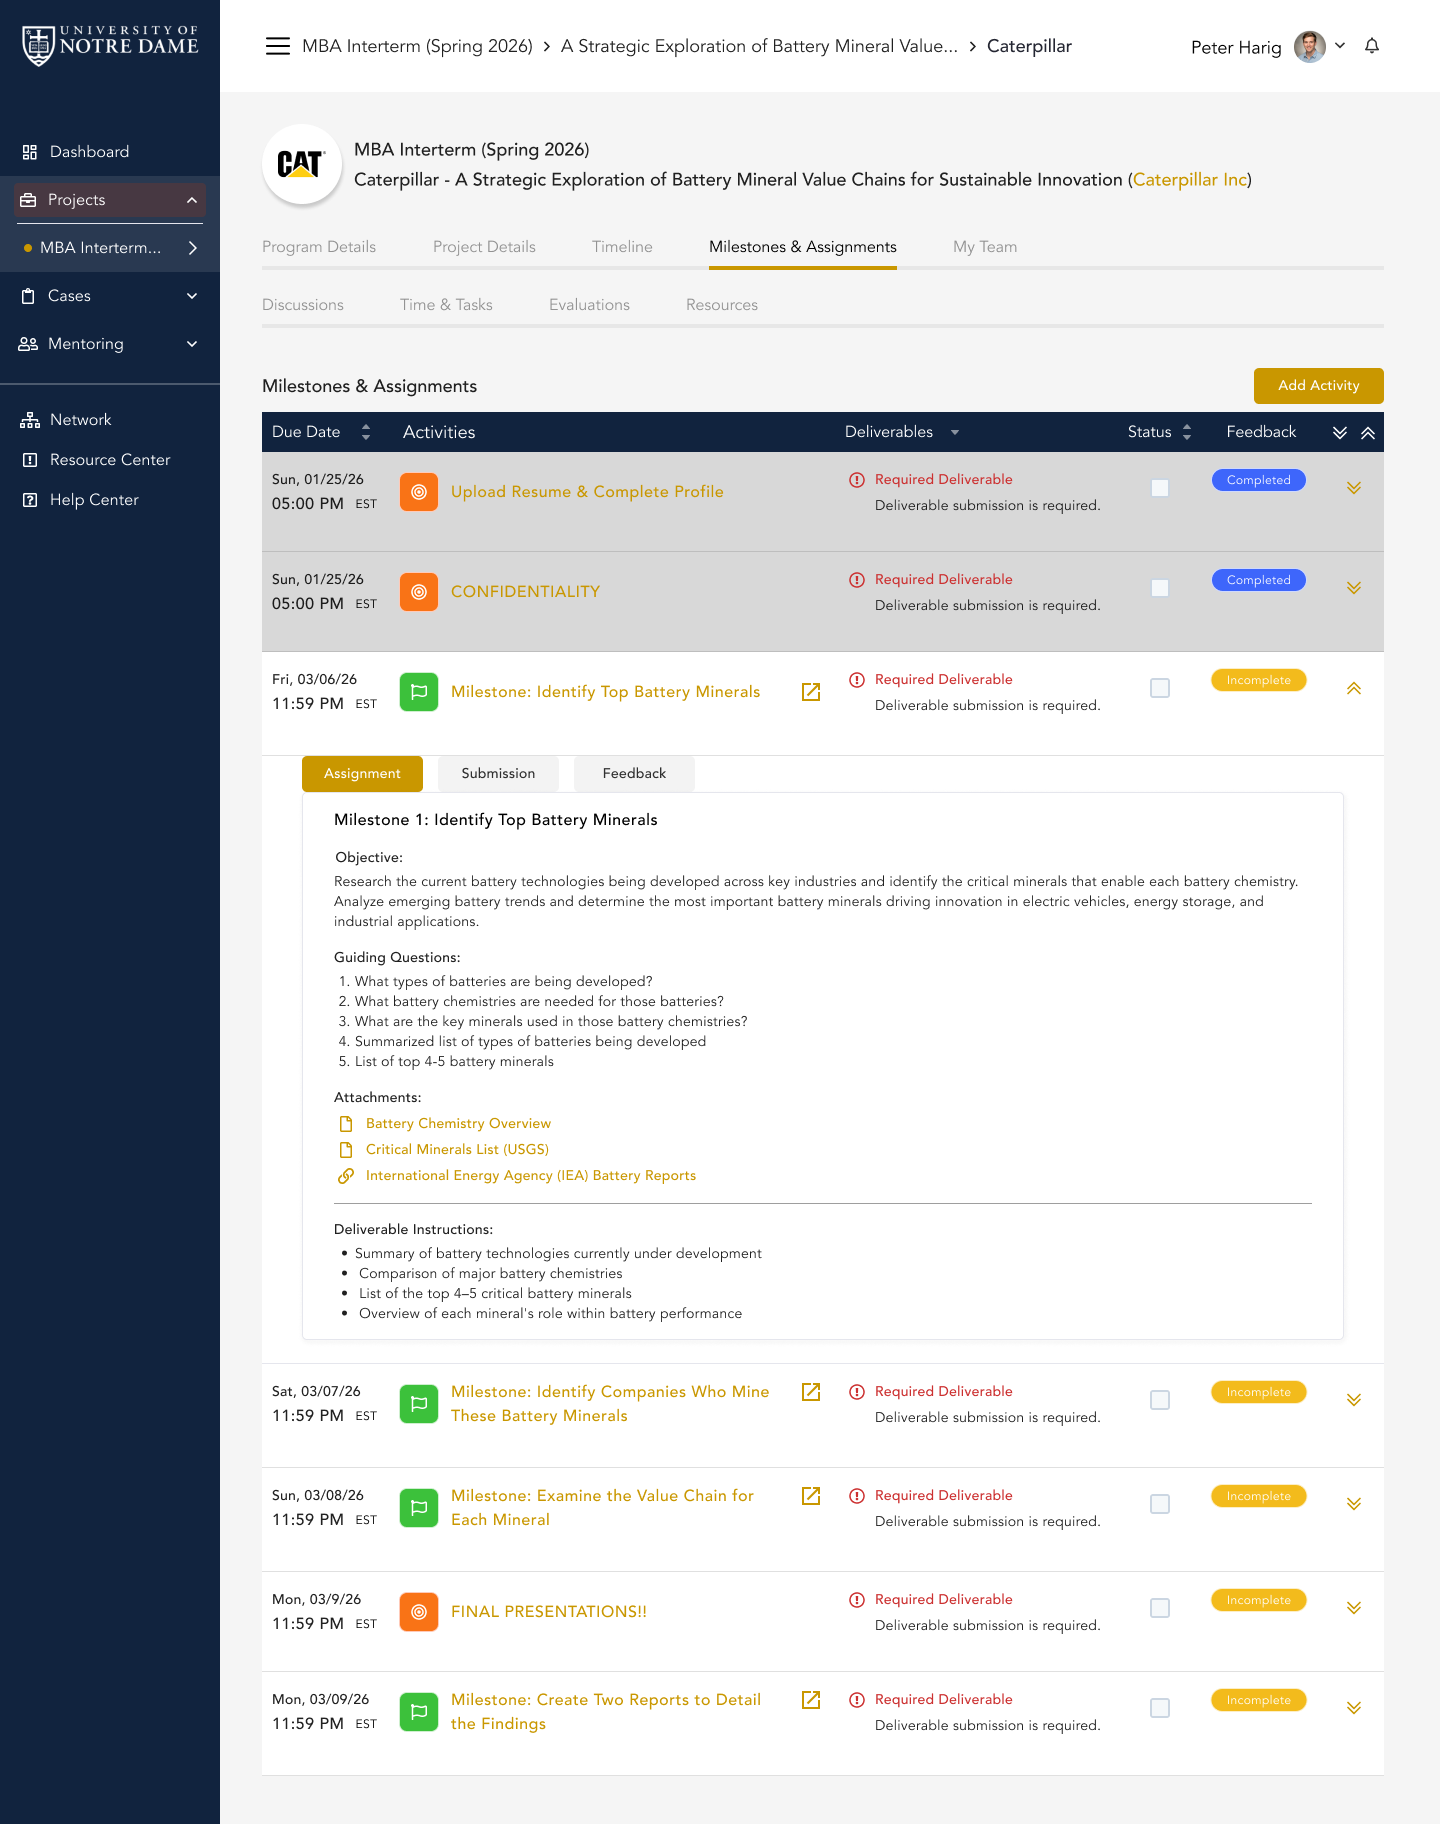Open the My Team tab
1440x1824 pixels.
point(985,247)
